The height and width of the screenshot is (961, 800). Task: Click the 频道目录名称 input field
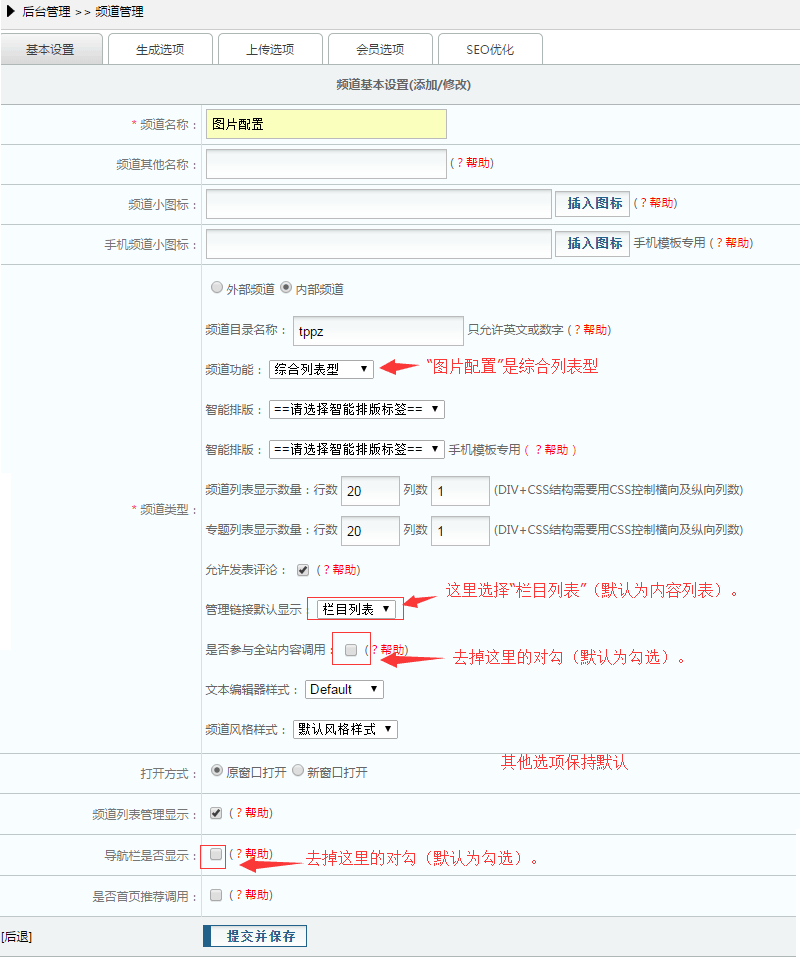[x=378, y=330]
